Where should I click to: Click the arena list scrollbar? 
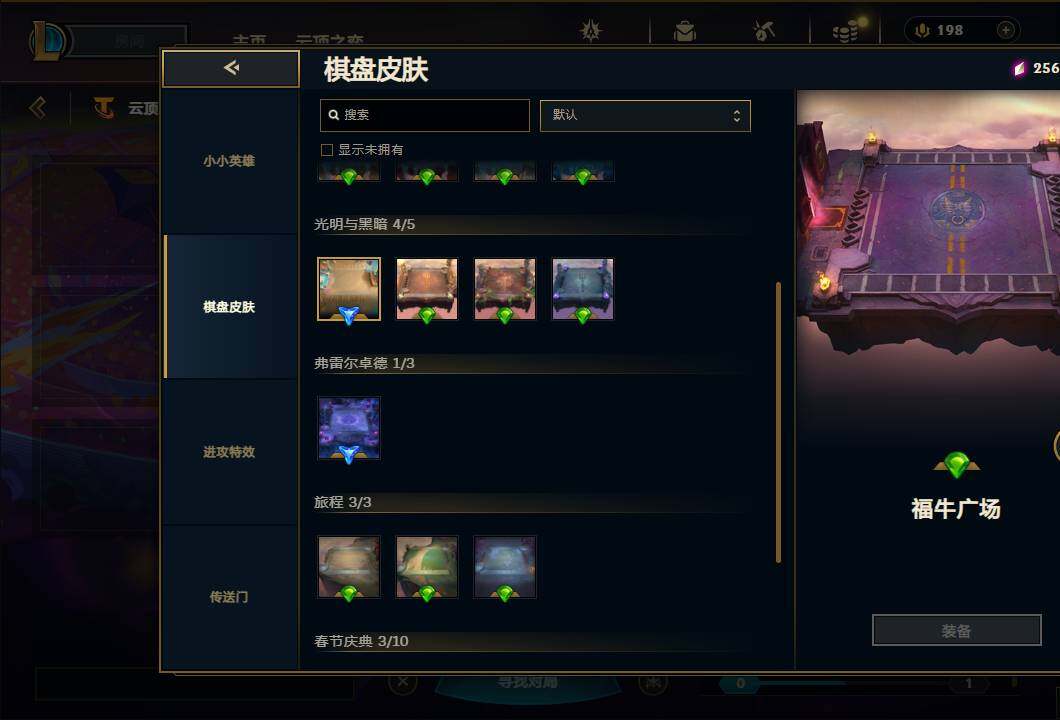778,423
